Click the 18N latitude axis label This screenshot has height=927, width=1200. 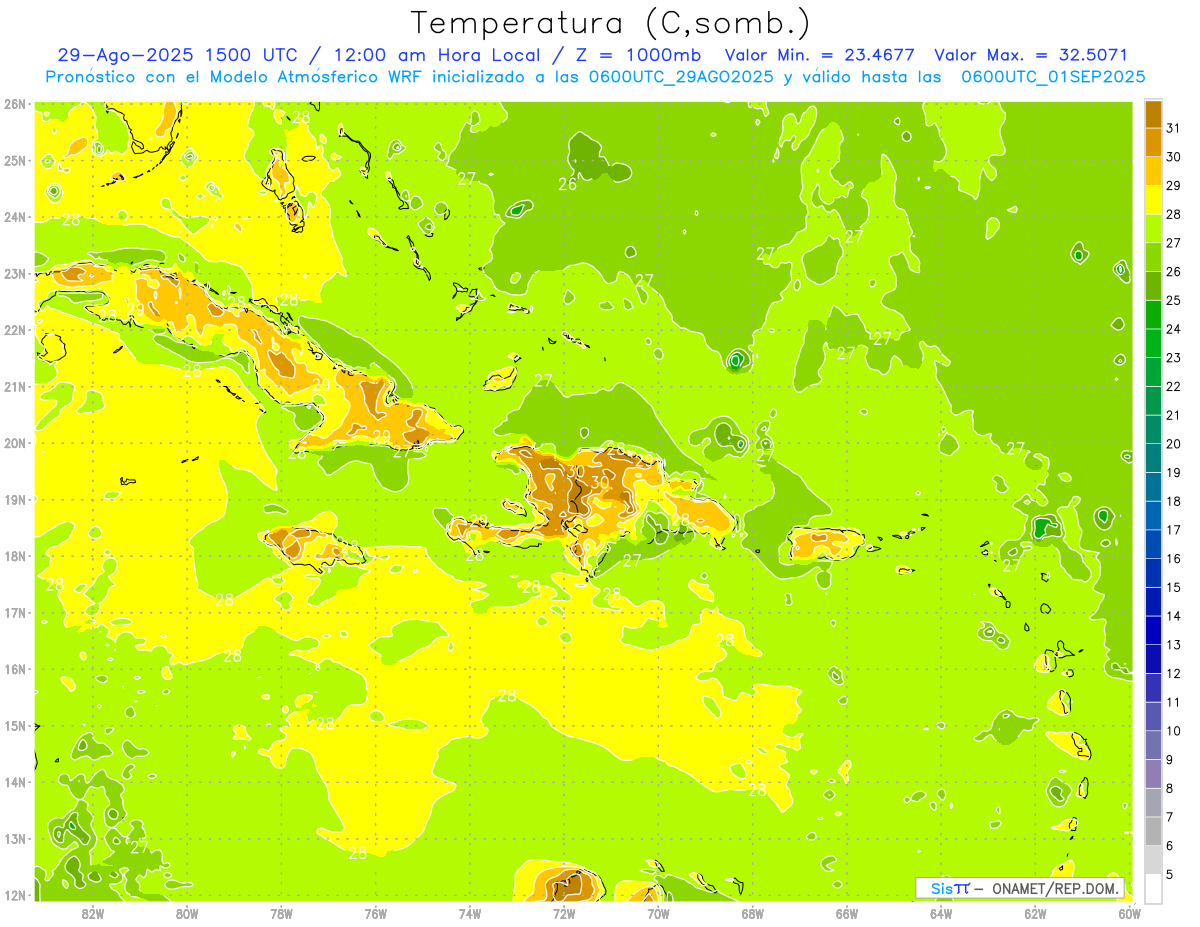click(15, 556)
